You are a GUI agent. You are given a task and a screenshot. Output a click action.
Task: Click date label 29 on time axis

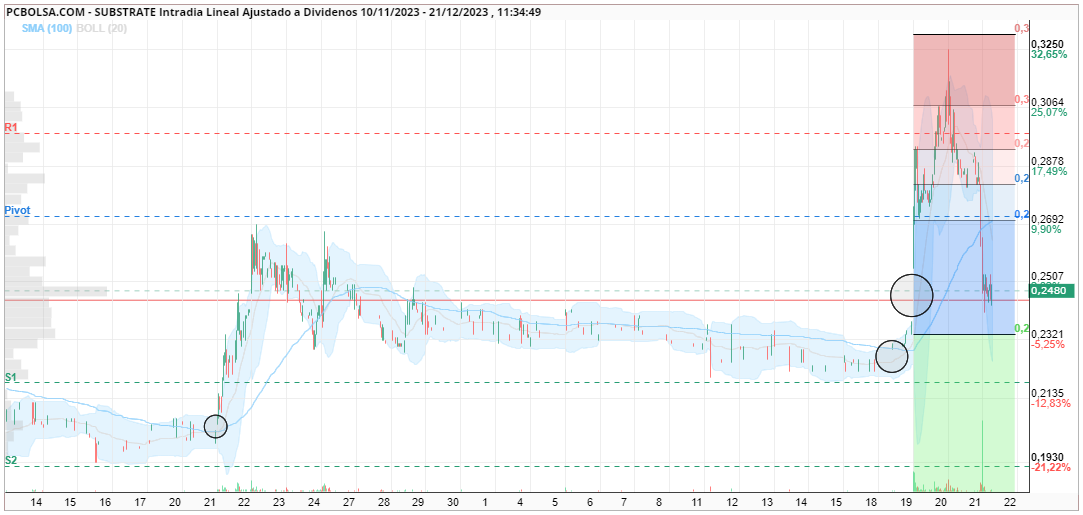point(419,502)
